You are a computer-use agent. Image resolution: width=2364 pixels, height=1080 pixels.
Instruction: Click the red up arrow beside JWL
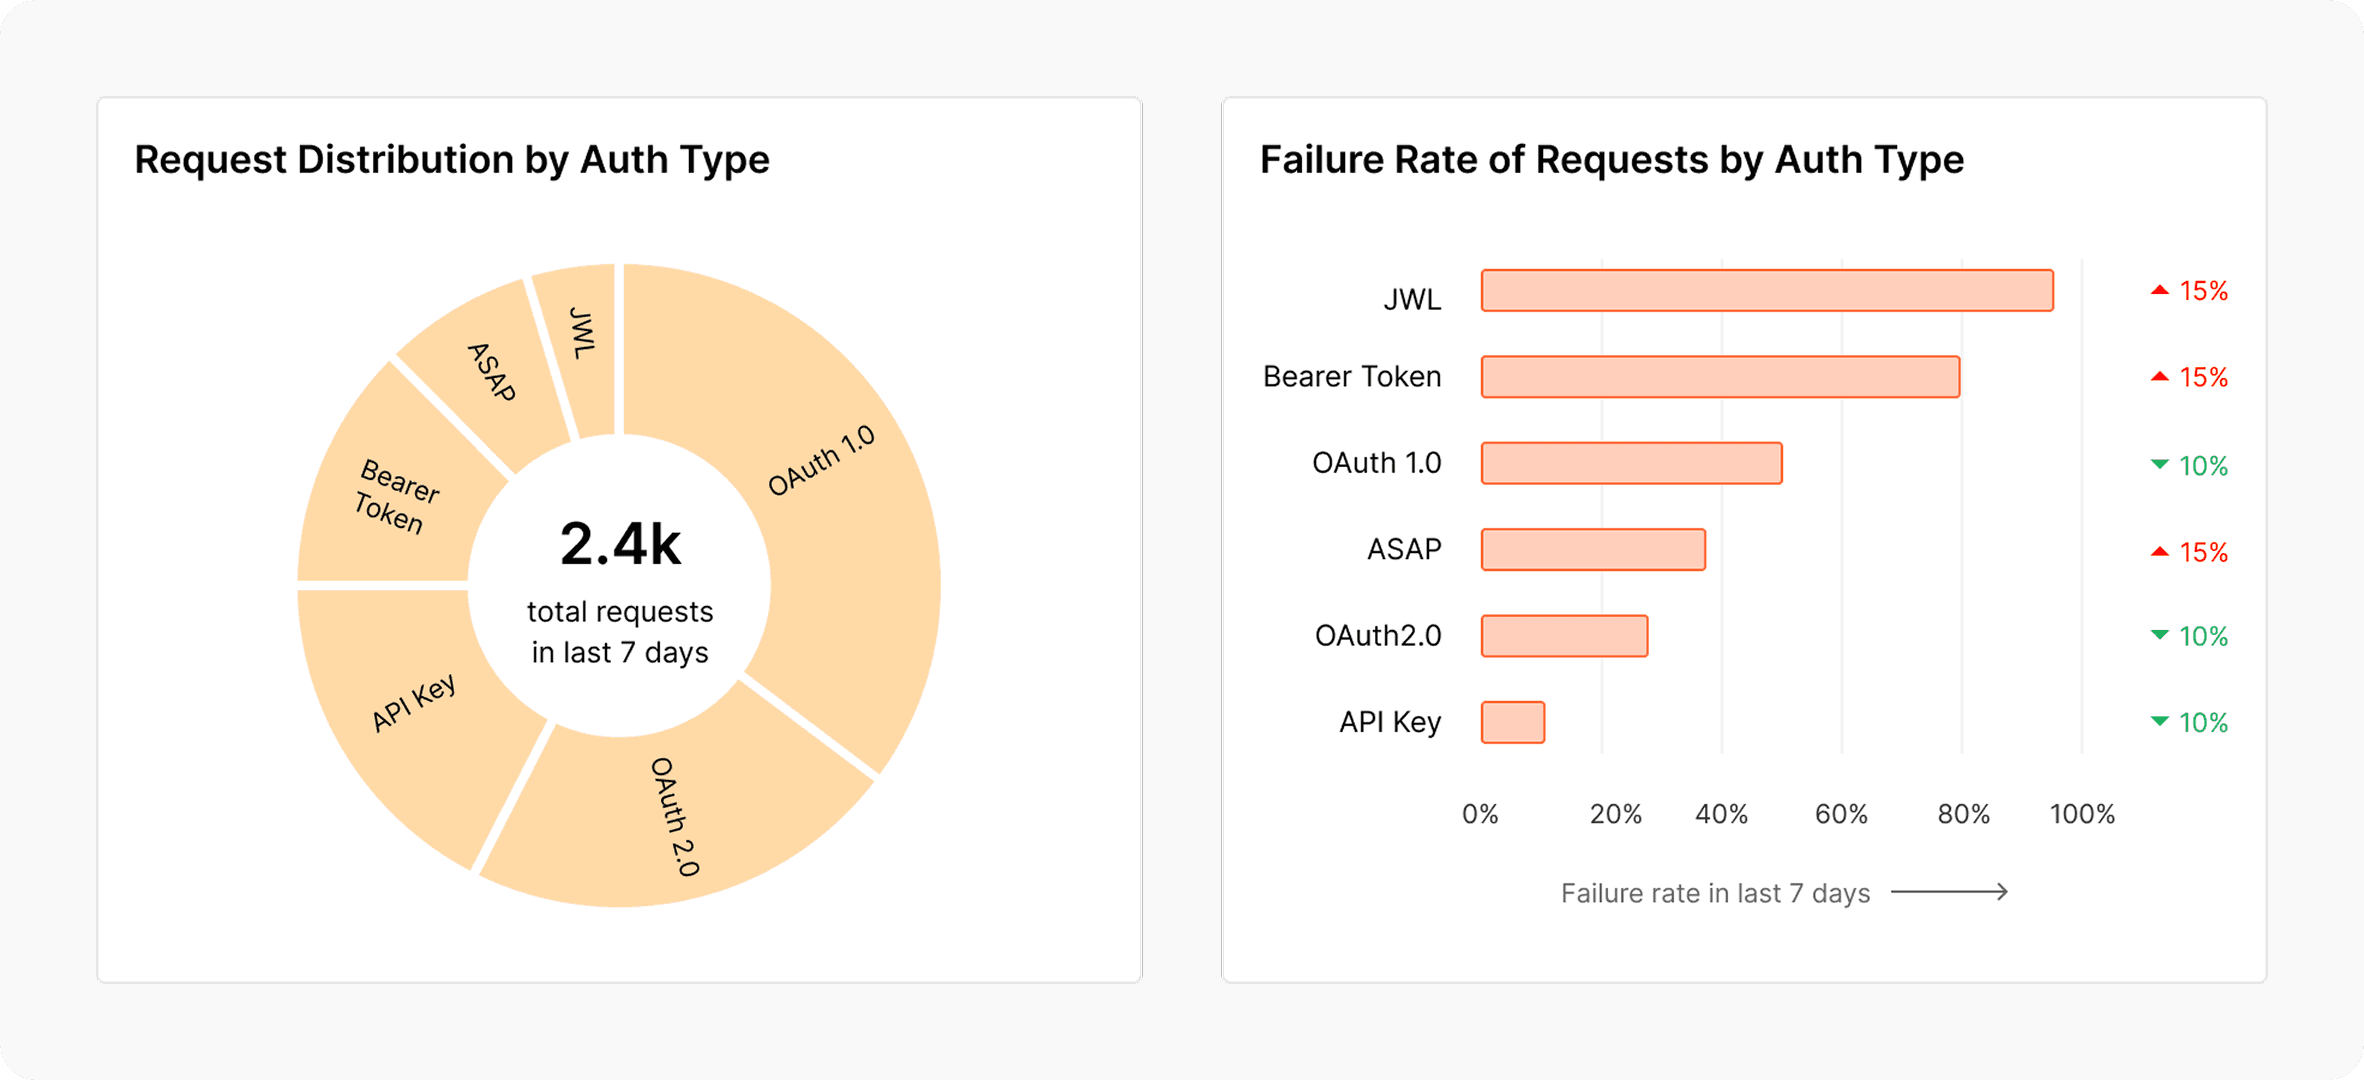pos(2159,291)
